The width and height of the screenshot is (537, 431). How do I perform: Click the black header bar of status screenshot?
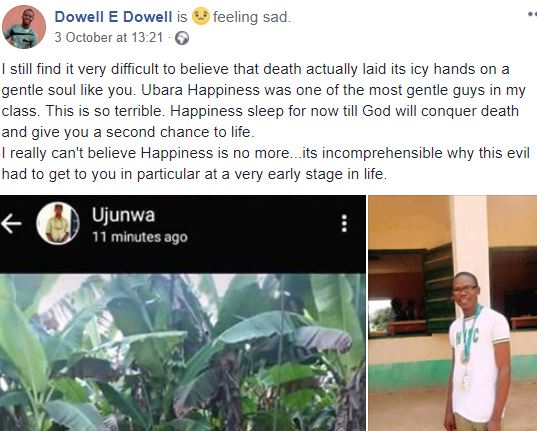[x=183, y=234]
